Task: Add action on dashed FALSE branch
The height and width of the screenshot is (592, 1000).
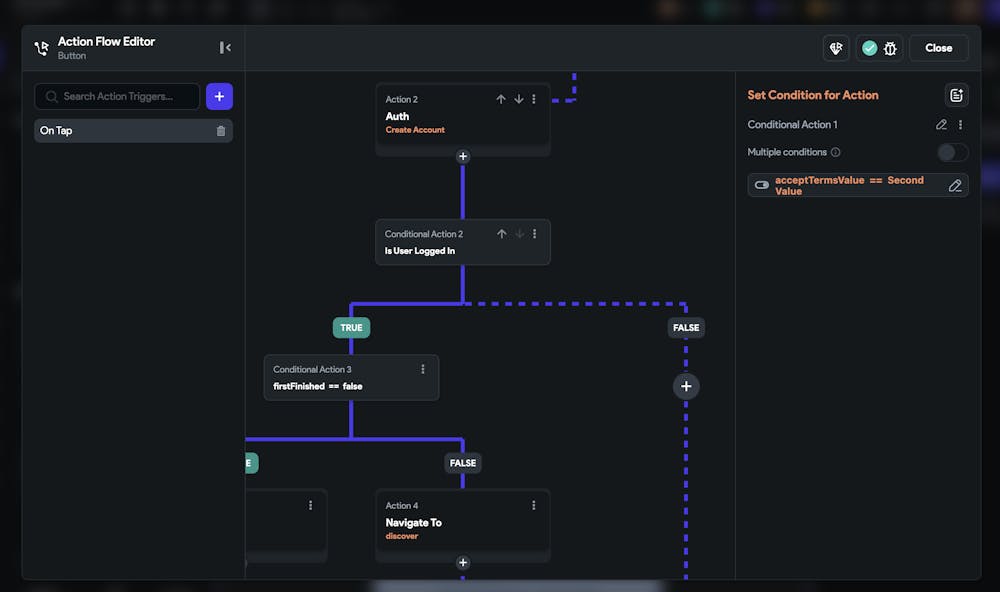Action: coord(686,386)
